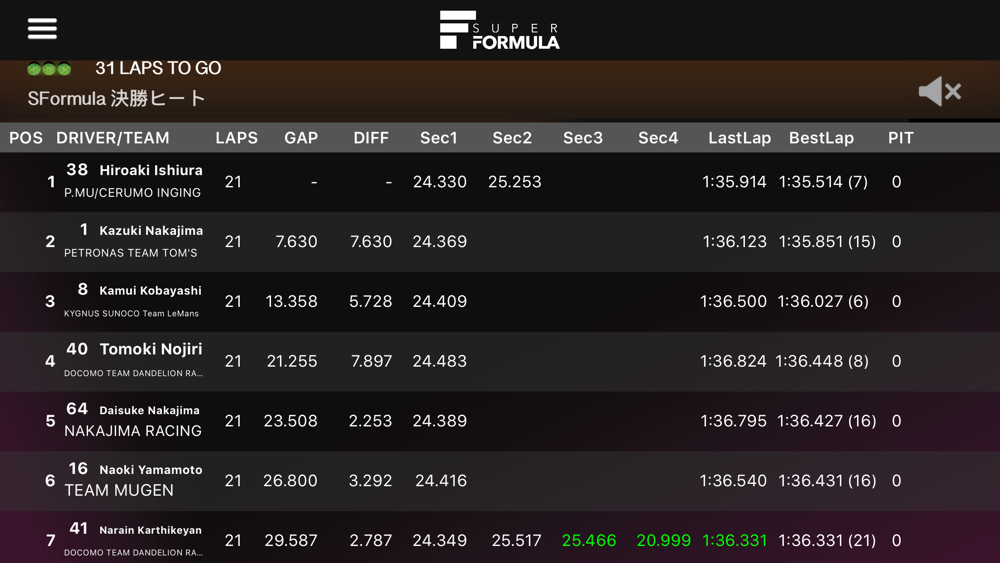Tap the green flag status indicator

49,69
